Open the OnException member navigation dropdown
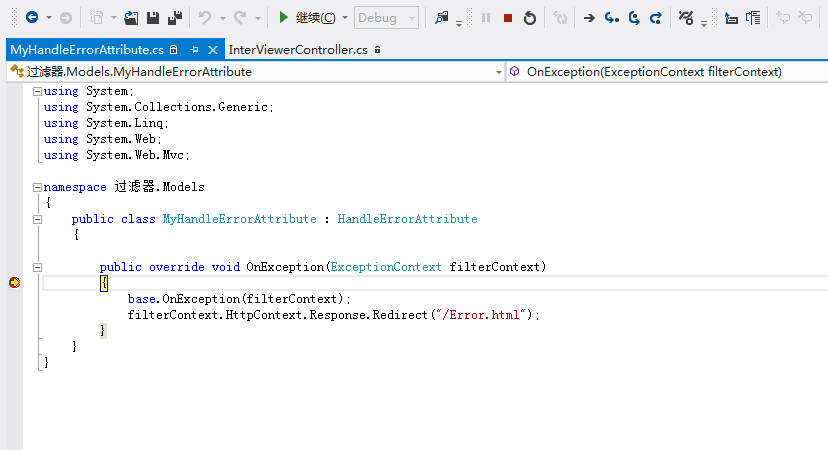828x450 pixels. tap(668, 72)
